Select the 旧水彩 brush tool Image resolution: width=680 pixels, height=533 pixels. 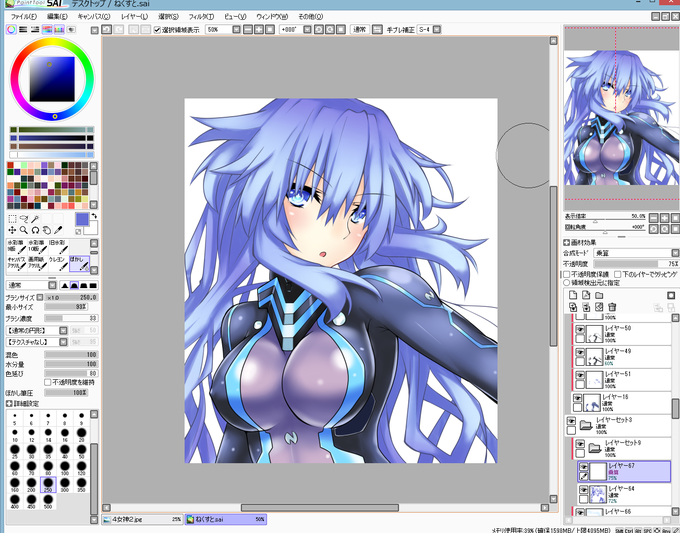point(59,247)
